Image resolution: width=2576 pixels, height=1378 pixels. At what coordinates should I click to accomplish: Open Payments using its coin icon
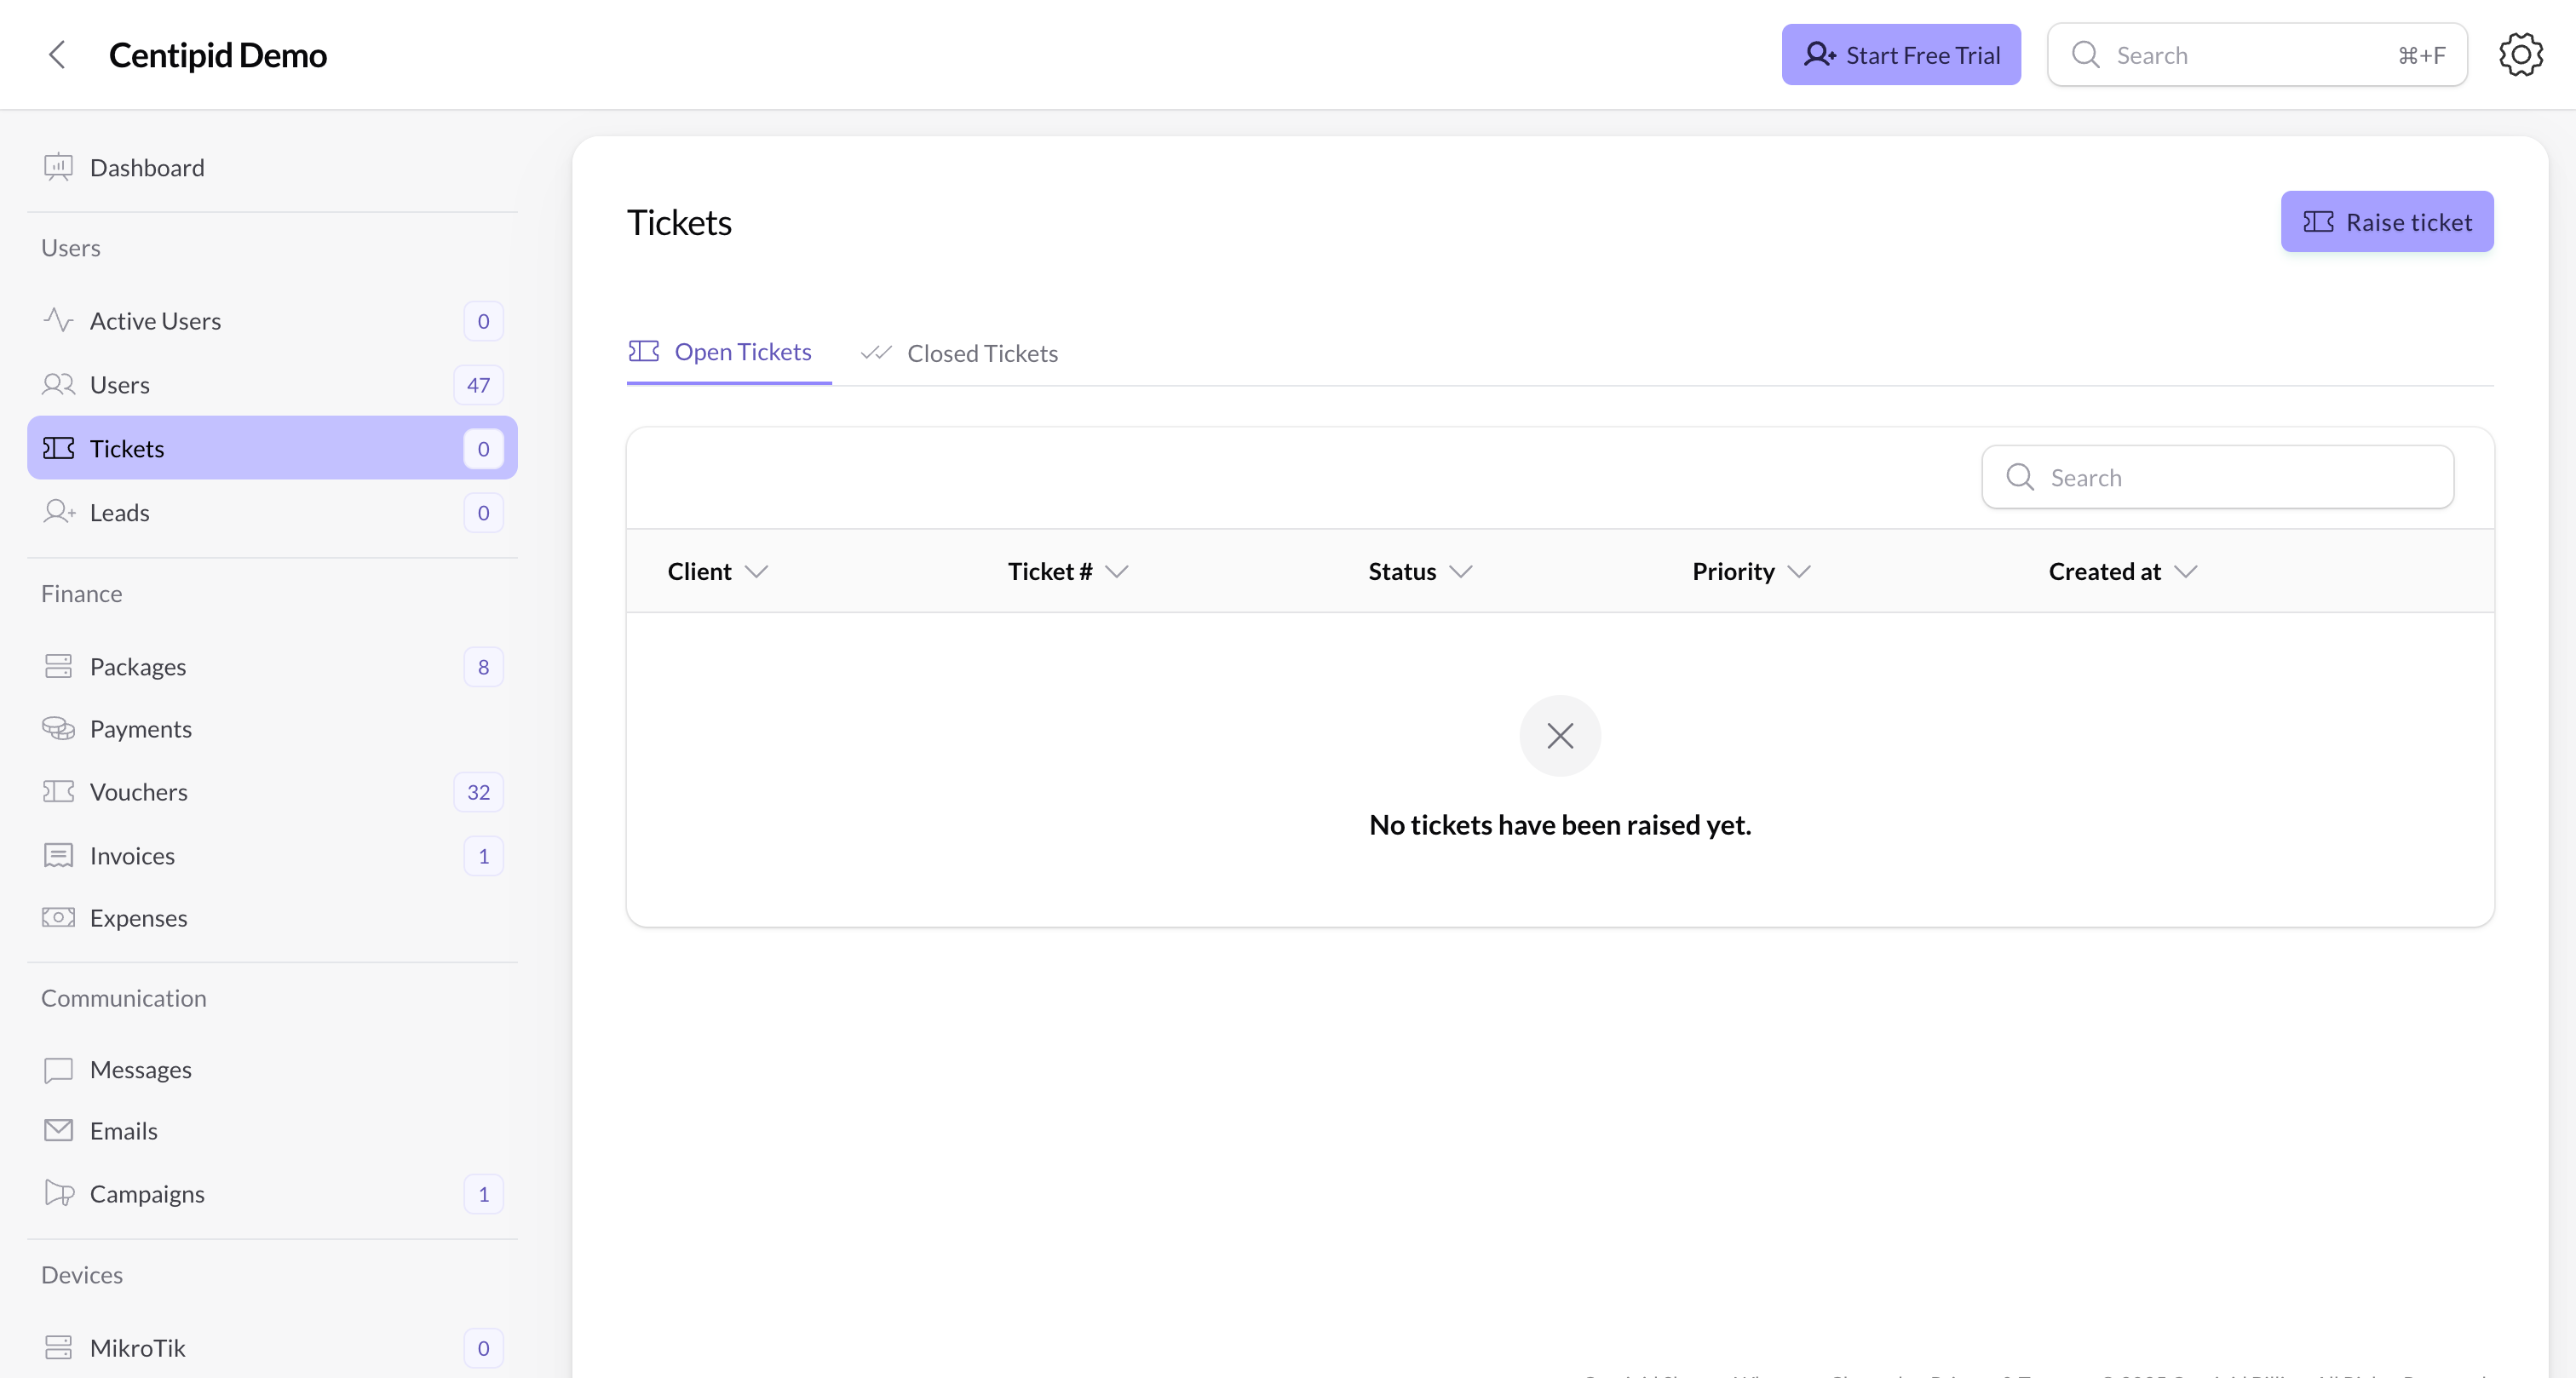[58, 728]
